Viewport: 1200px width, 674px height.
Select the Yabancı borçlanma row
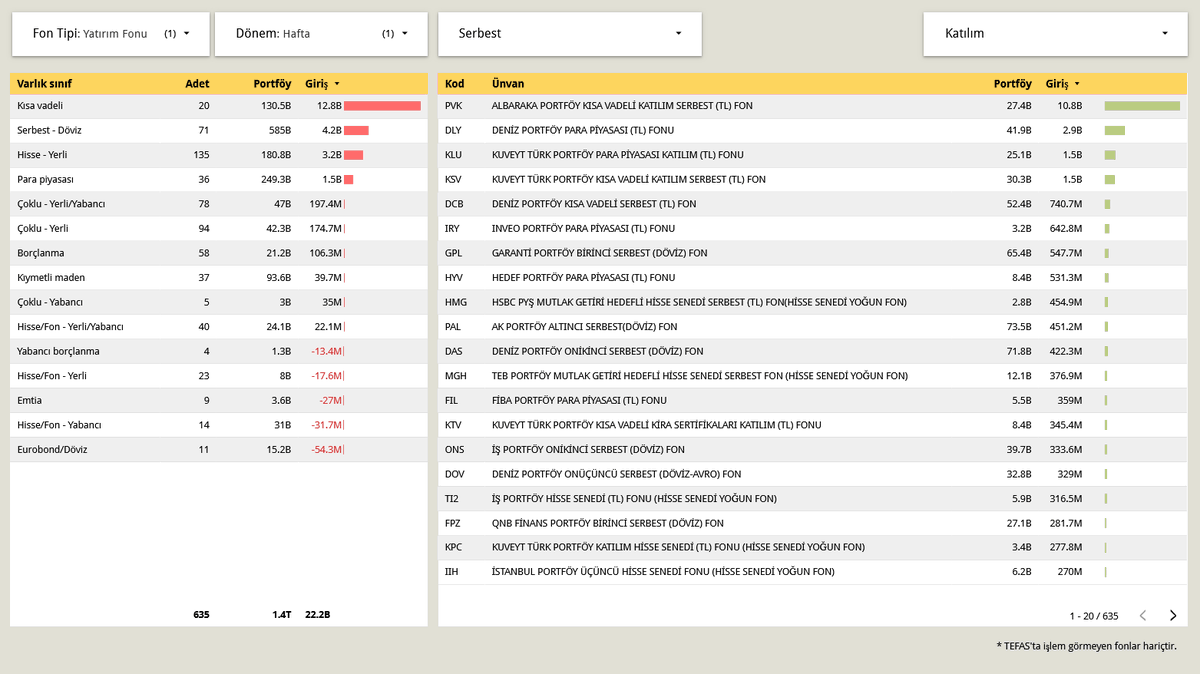(219, 351)
